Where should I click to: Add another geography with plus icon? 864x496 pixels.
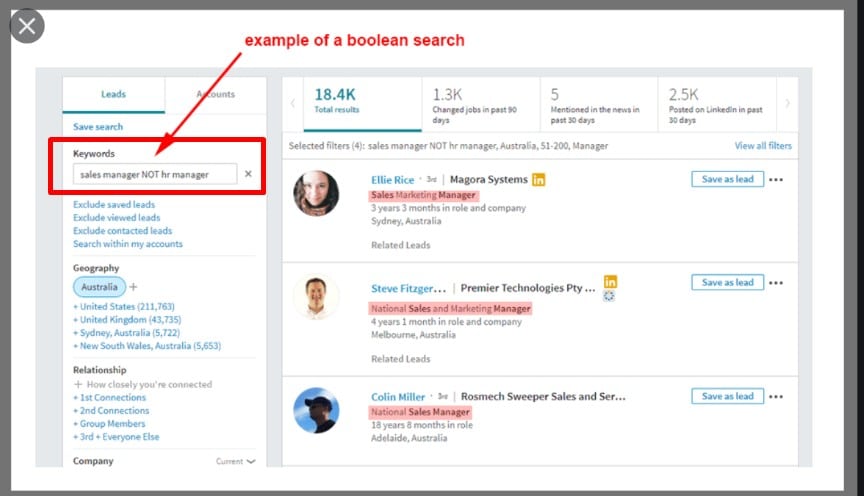coord(133,287)
